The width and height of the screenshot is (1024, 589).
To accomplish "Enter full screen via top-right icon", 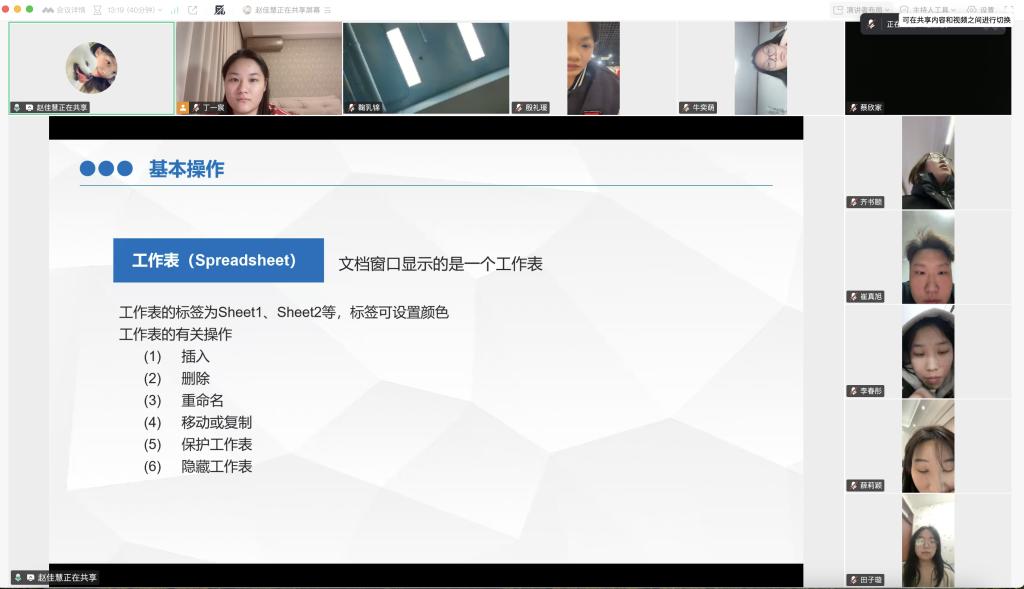I will (x=1012, y=9).
